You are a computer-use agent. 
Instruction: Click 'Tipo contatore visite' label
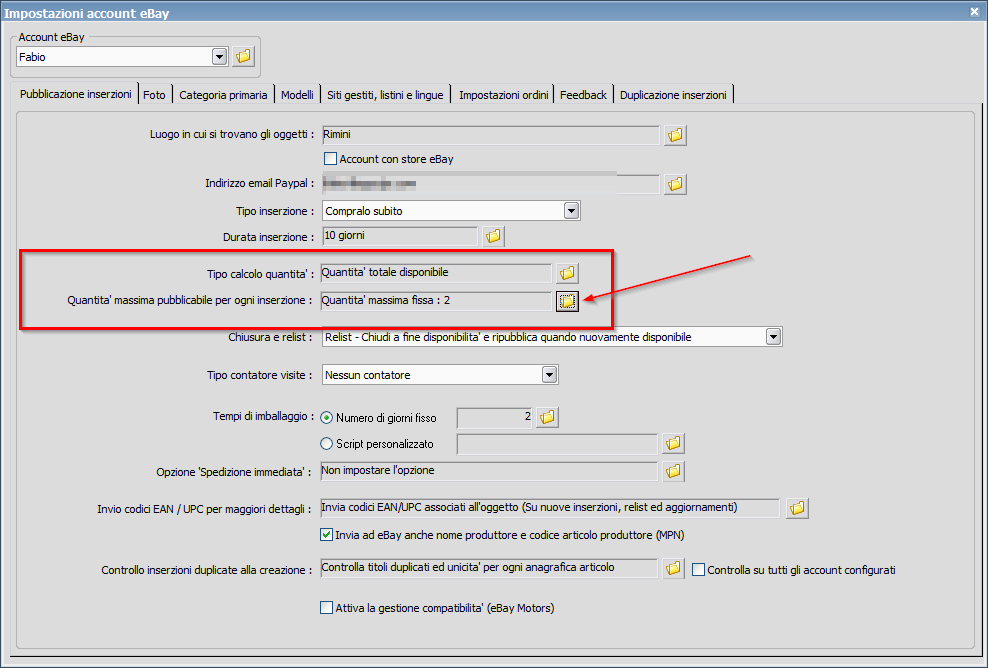pyautogui.click(x=260, y=375)
